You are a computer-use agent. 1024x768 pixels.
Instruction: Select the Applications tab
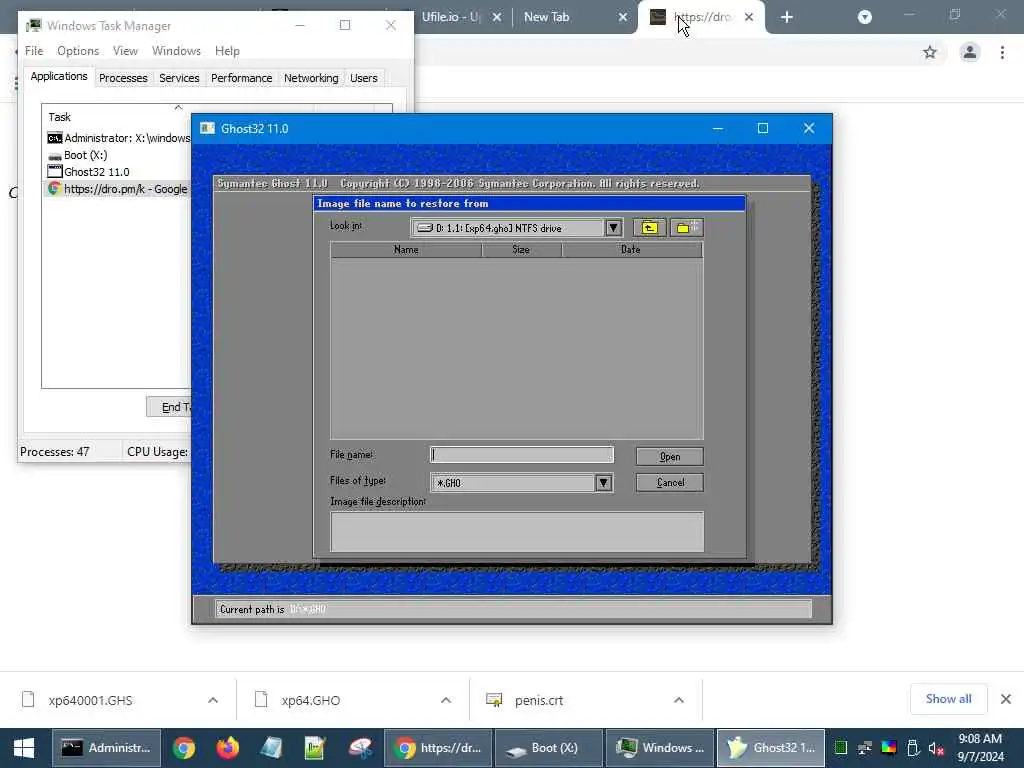(x=59, y=76)
